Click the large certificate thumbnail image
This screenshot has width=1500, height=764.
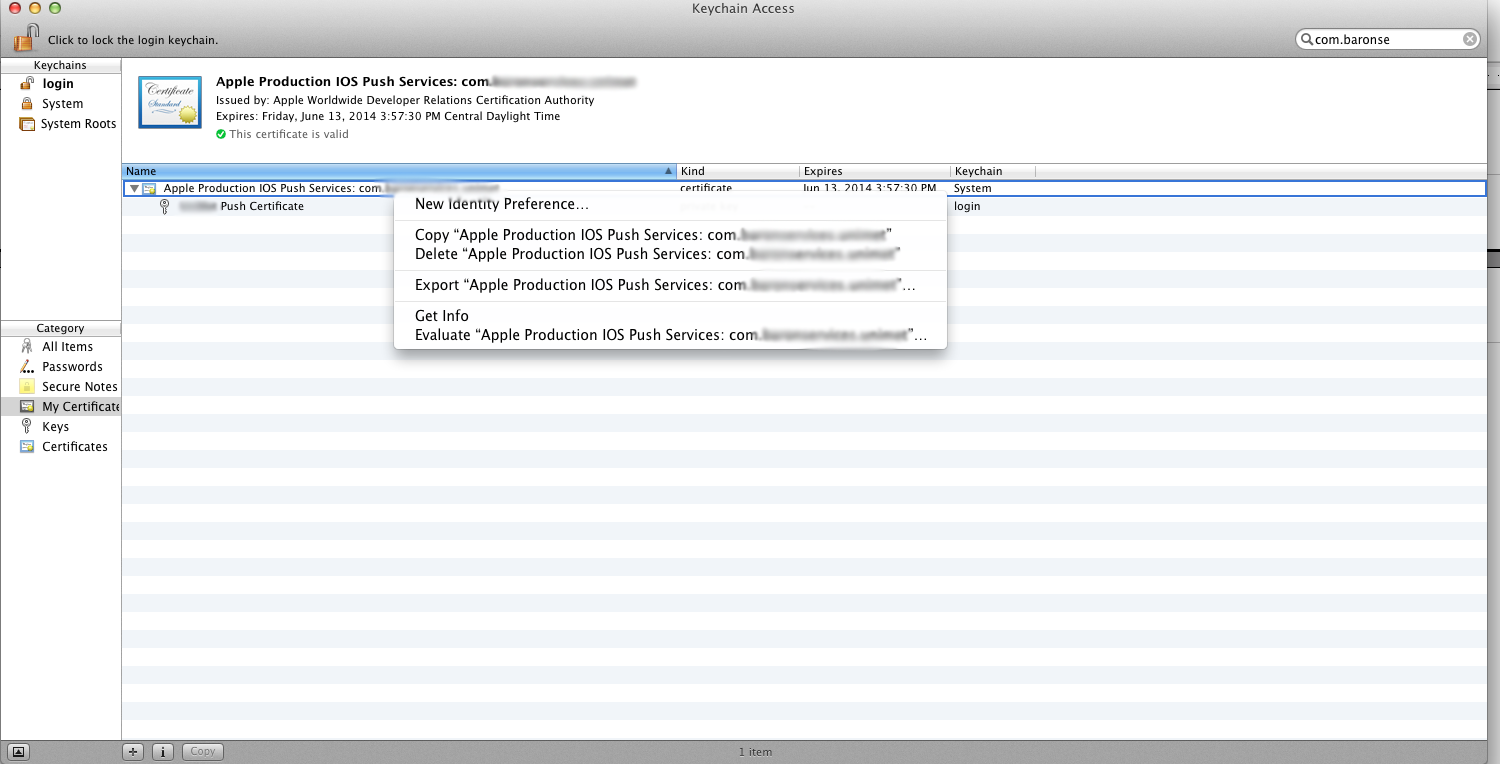point(170,102)
